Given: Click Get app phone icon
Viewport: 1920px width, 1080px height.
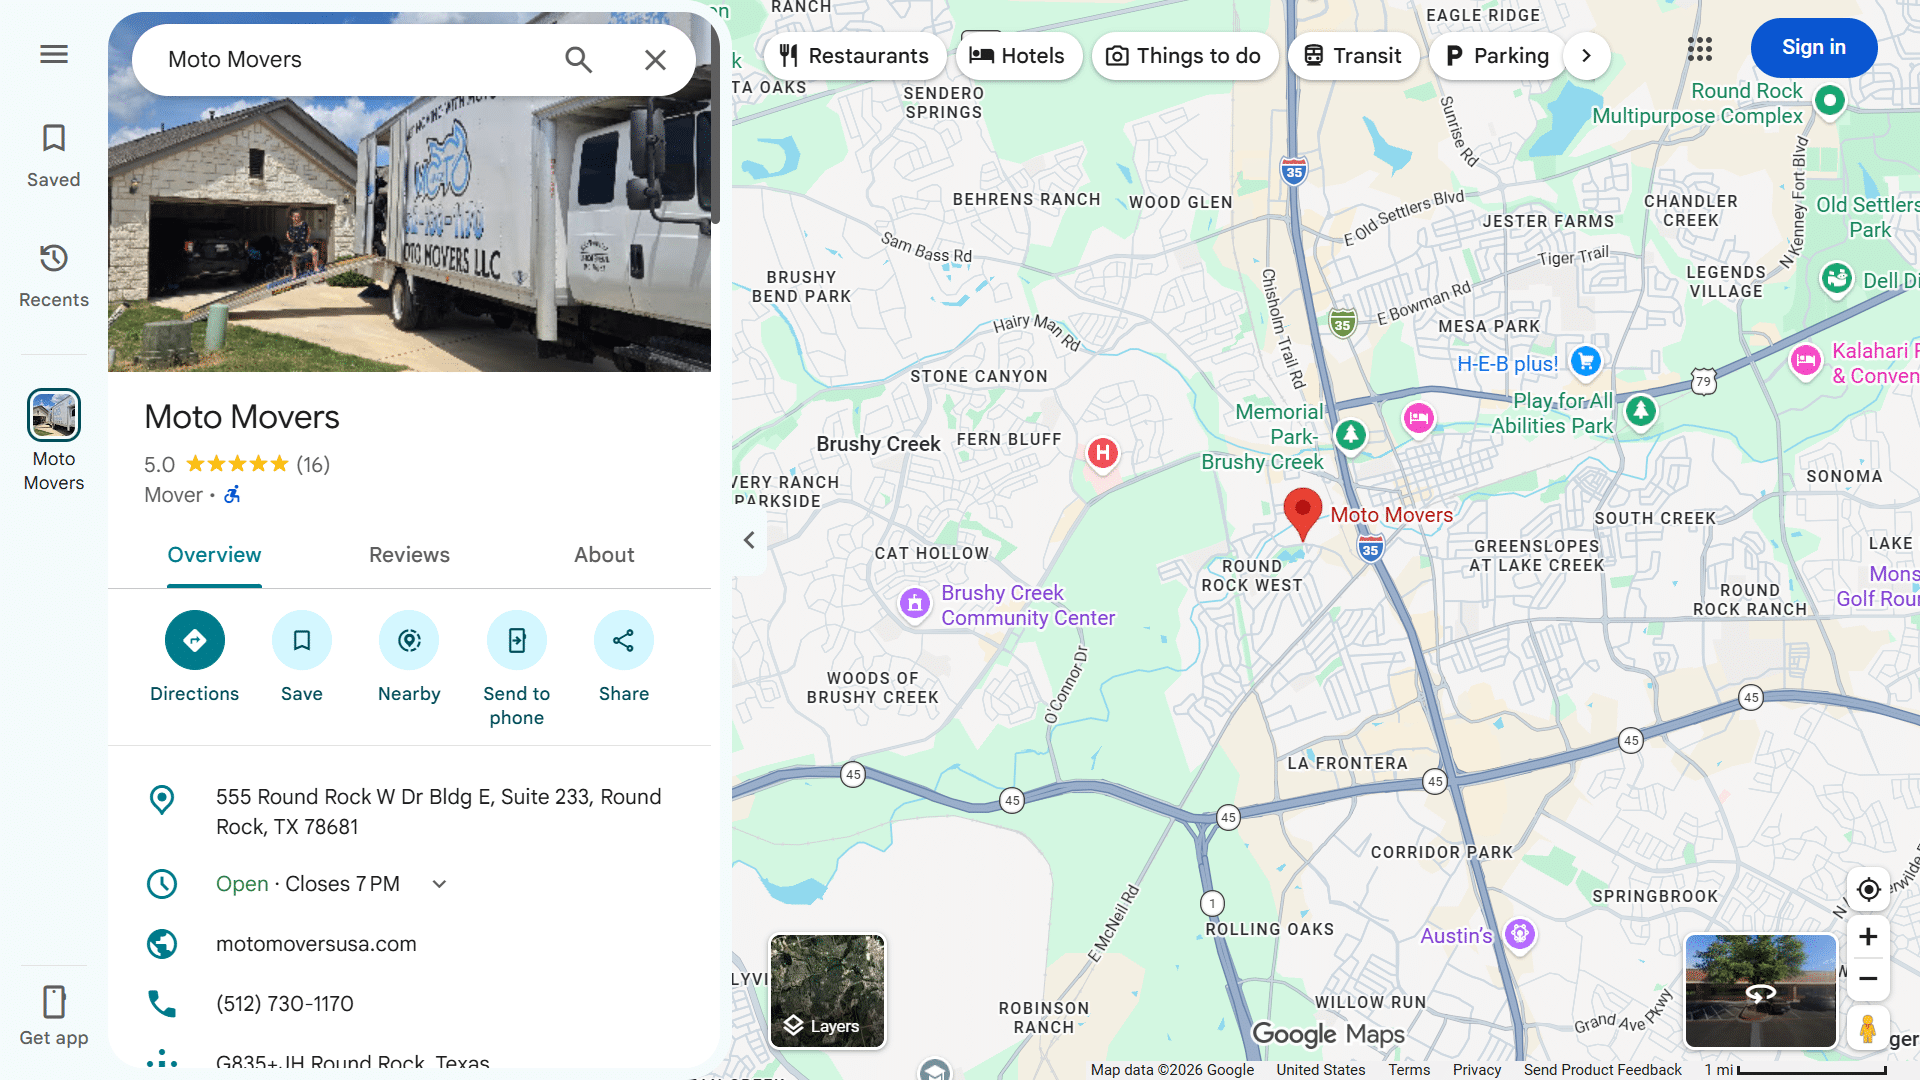Looking at the screenshot, I should tap(54, 1001).
